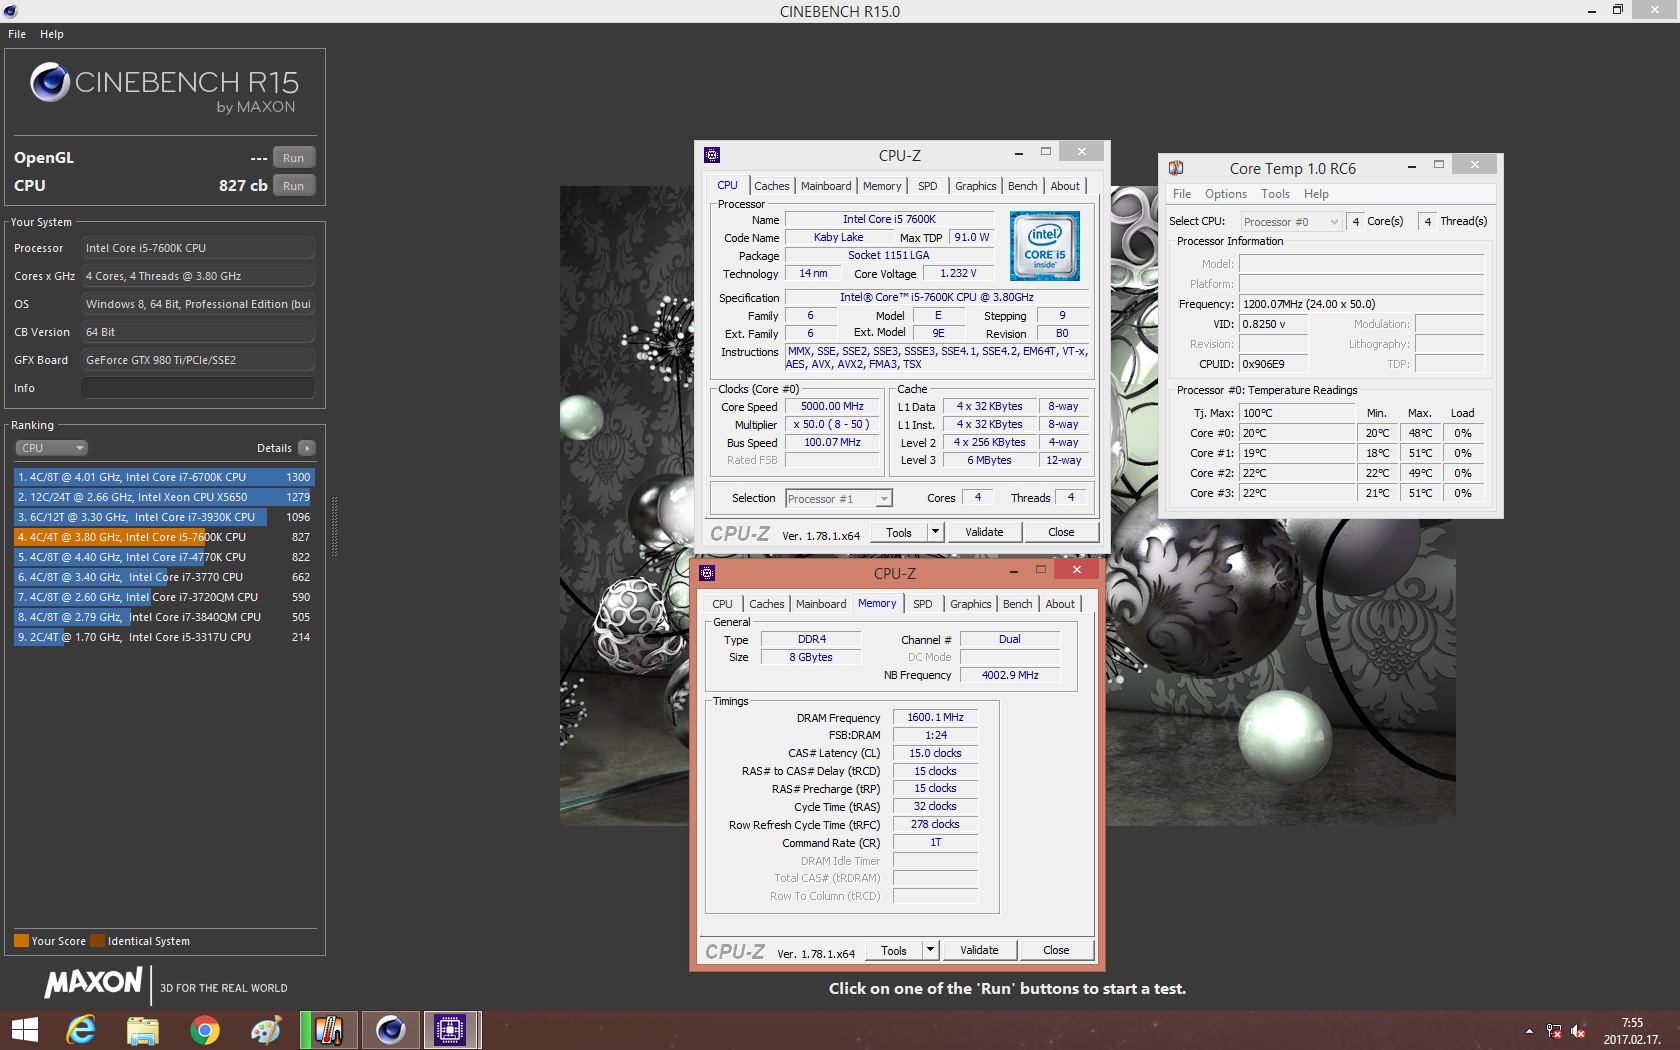
Task: Click Tools button in Memory CPU-Z window
Action: (894, 950)
